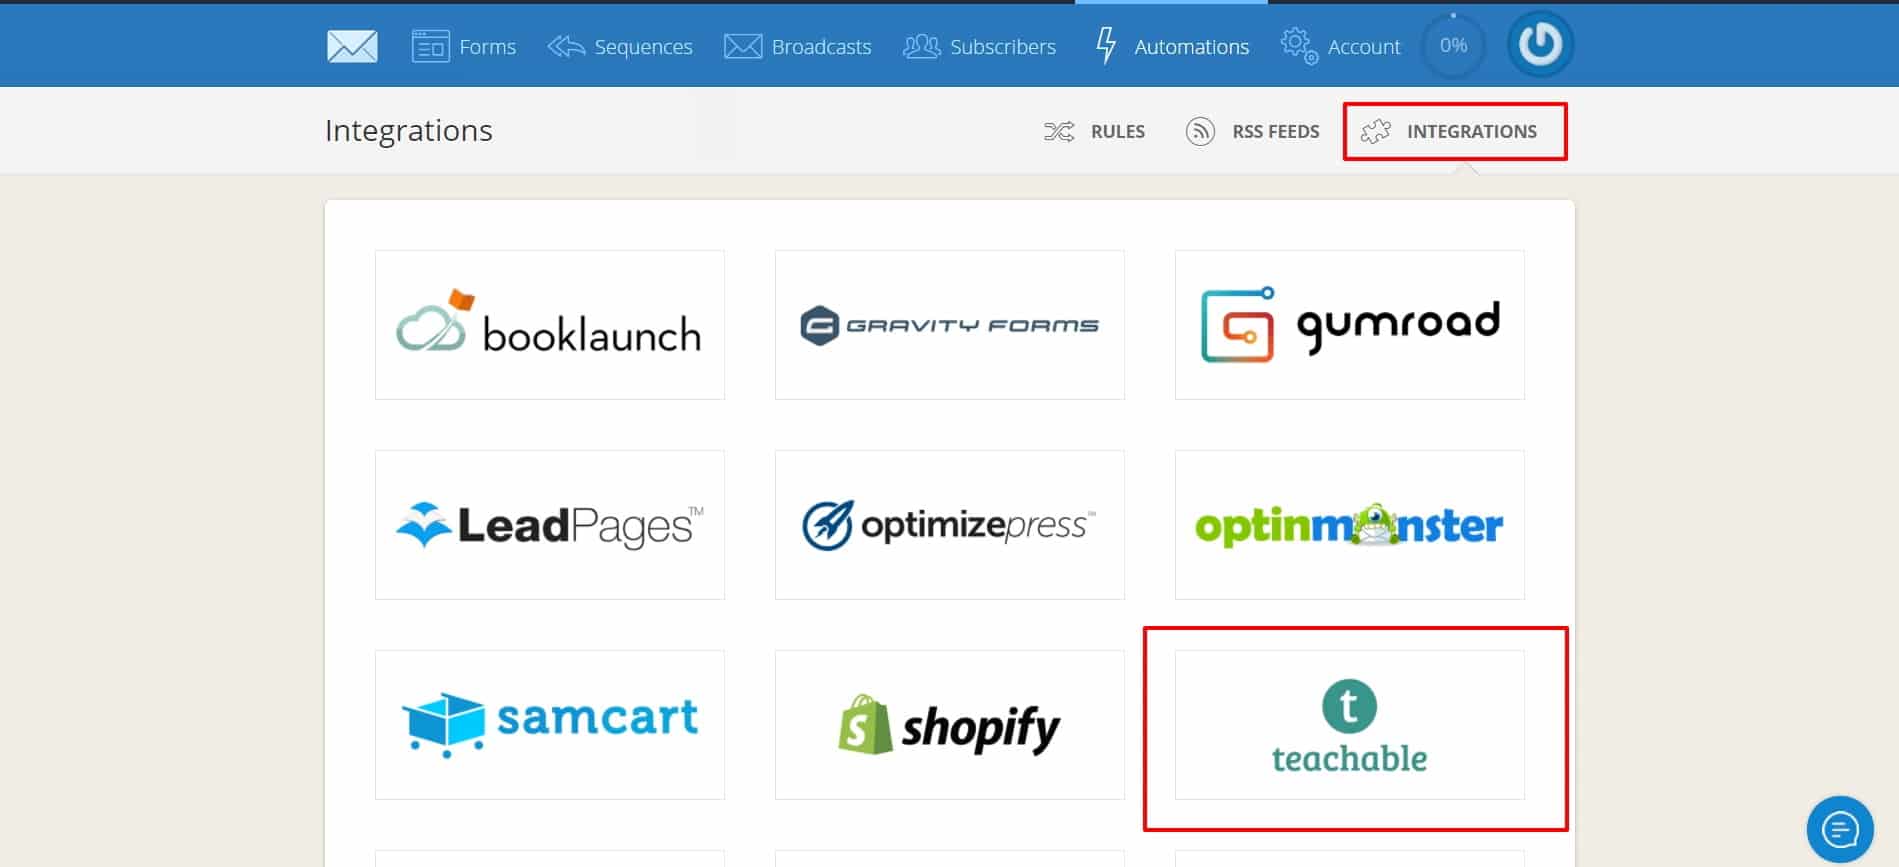Select the Gravity Forms integration card

point(950,325)
